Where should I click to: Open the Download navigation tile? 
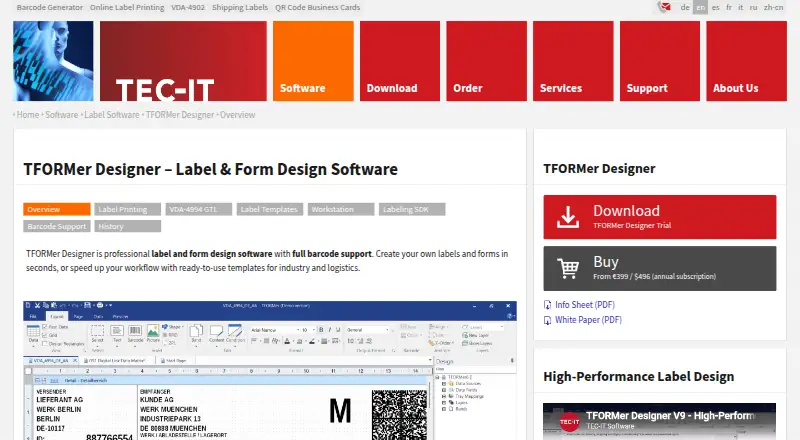coord(400,61)
